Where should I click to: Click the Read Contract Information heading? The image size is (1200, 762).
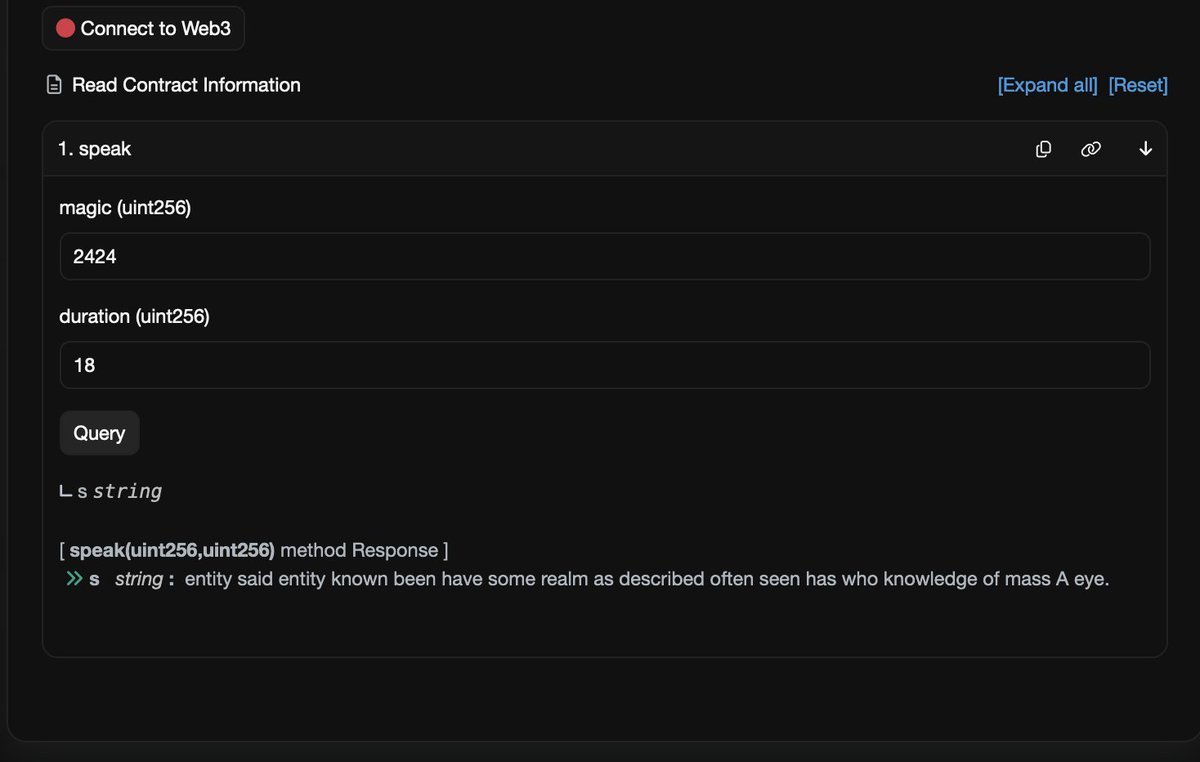[186, 85]
